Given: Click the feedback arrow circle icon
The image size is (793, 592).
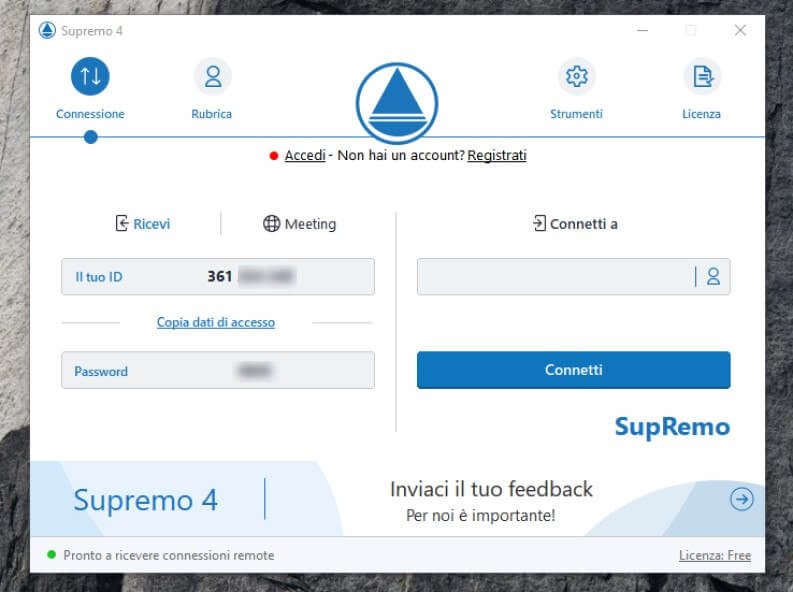Looking at the screenshot, I should pos(741,499).
